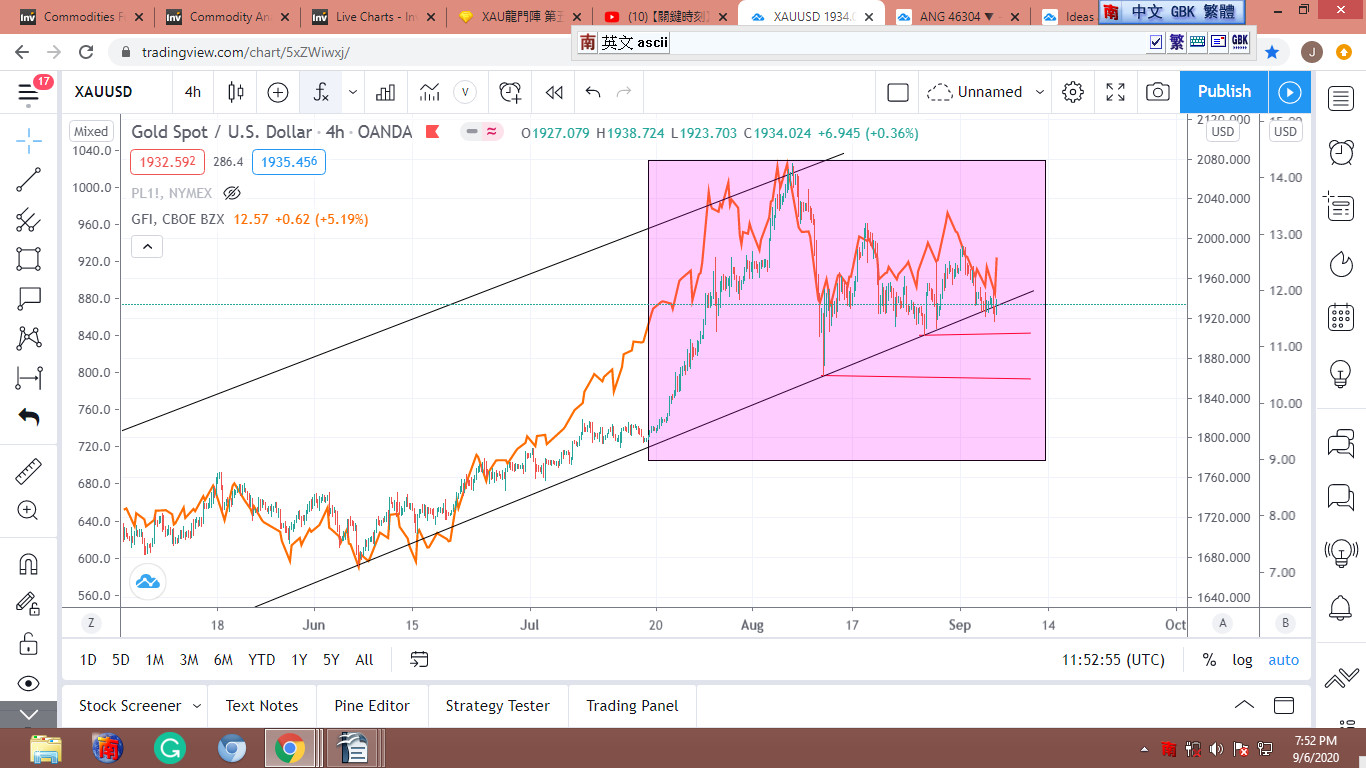Open the prediction and measurement tools
The height and width of the screenshot is (768, 1366).
coord(29,378)
